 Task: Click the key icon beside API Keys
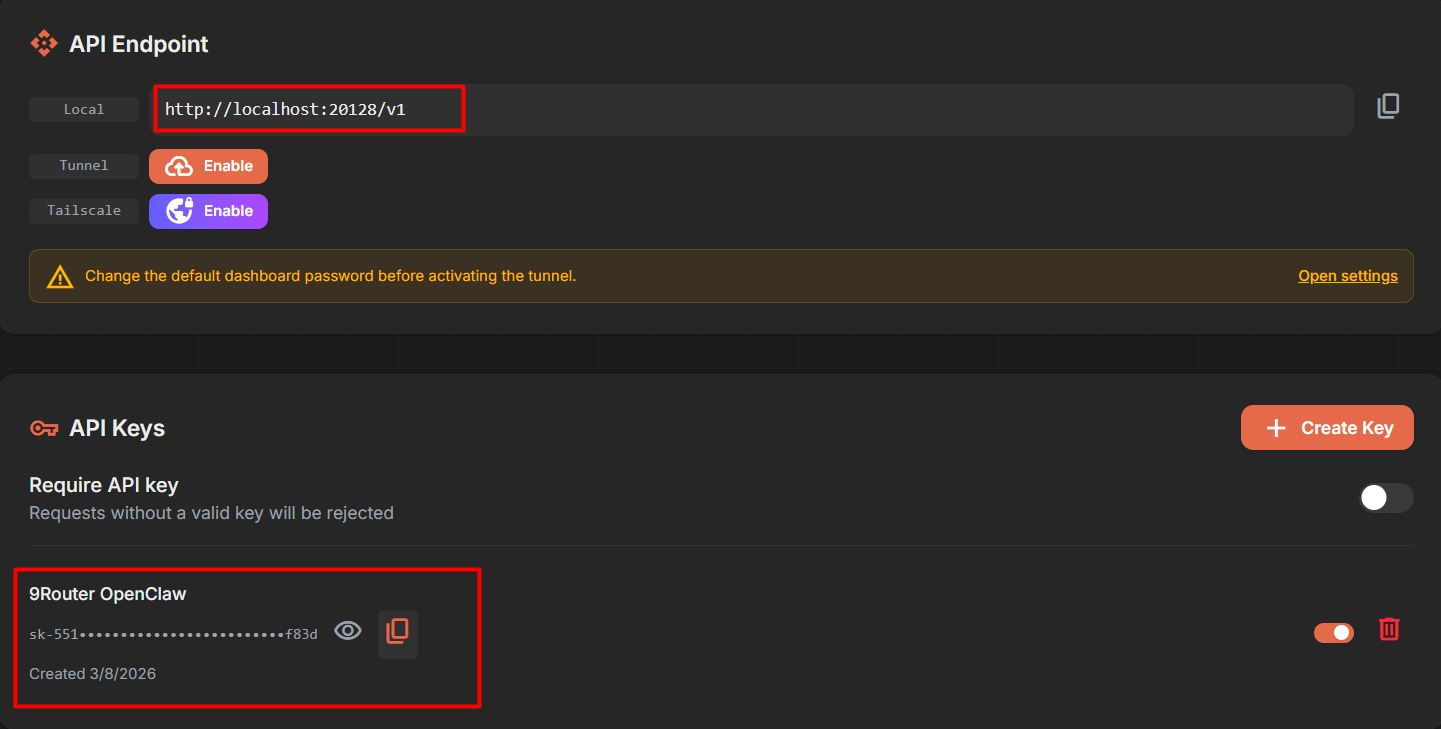[x=44, y=428]
